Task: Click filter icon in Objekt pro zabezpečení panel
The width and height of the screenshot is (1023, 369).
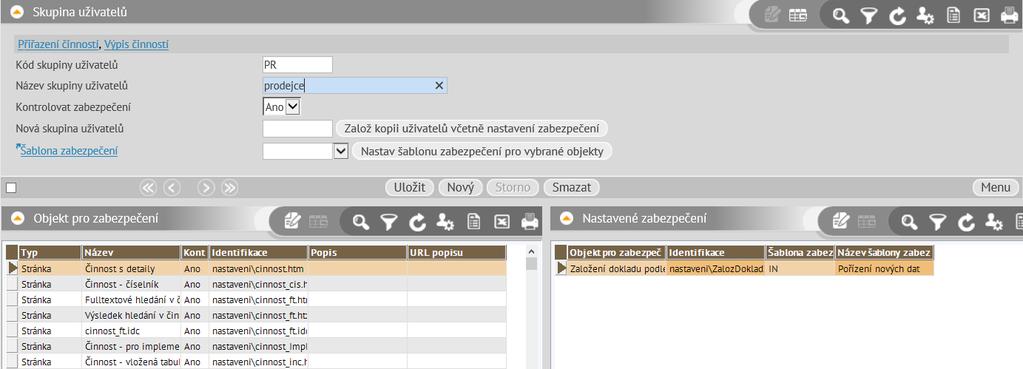Action: (x=389, y=222)
